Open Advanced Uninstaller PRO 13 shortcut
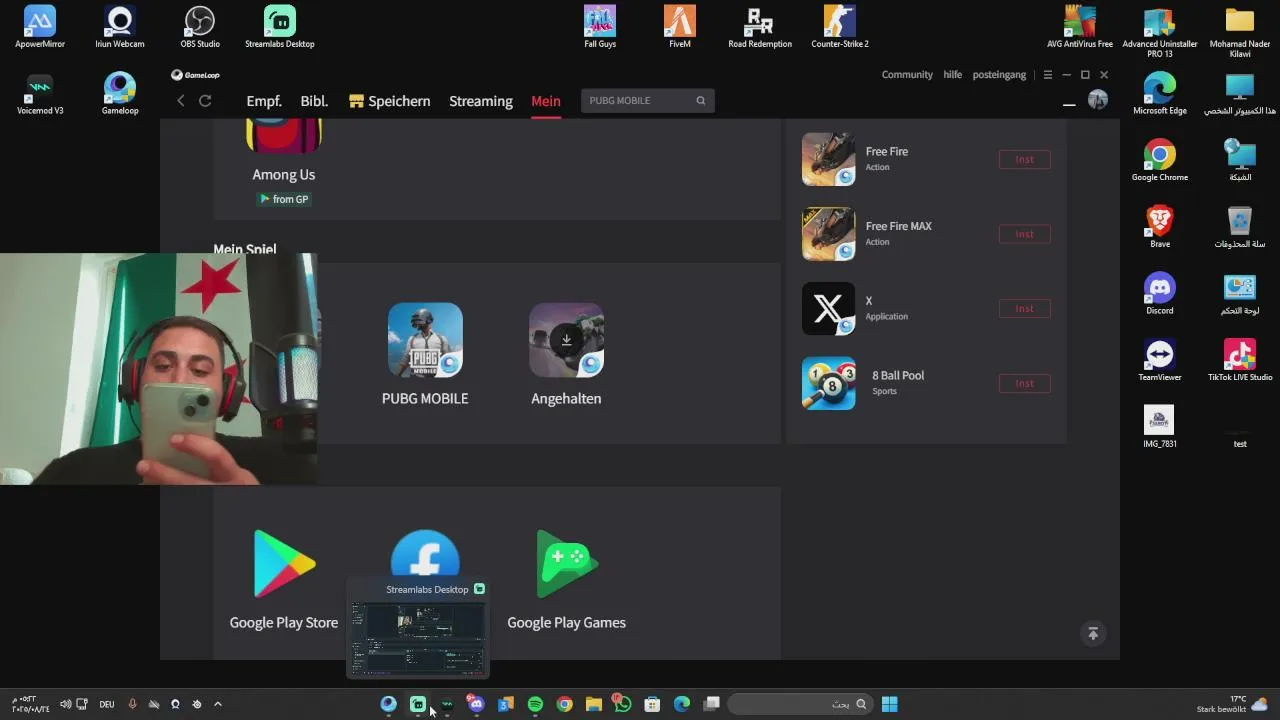 point(1160,31)
